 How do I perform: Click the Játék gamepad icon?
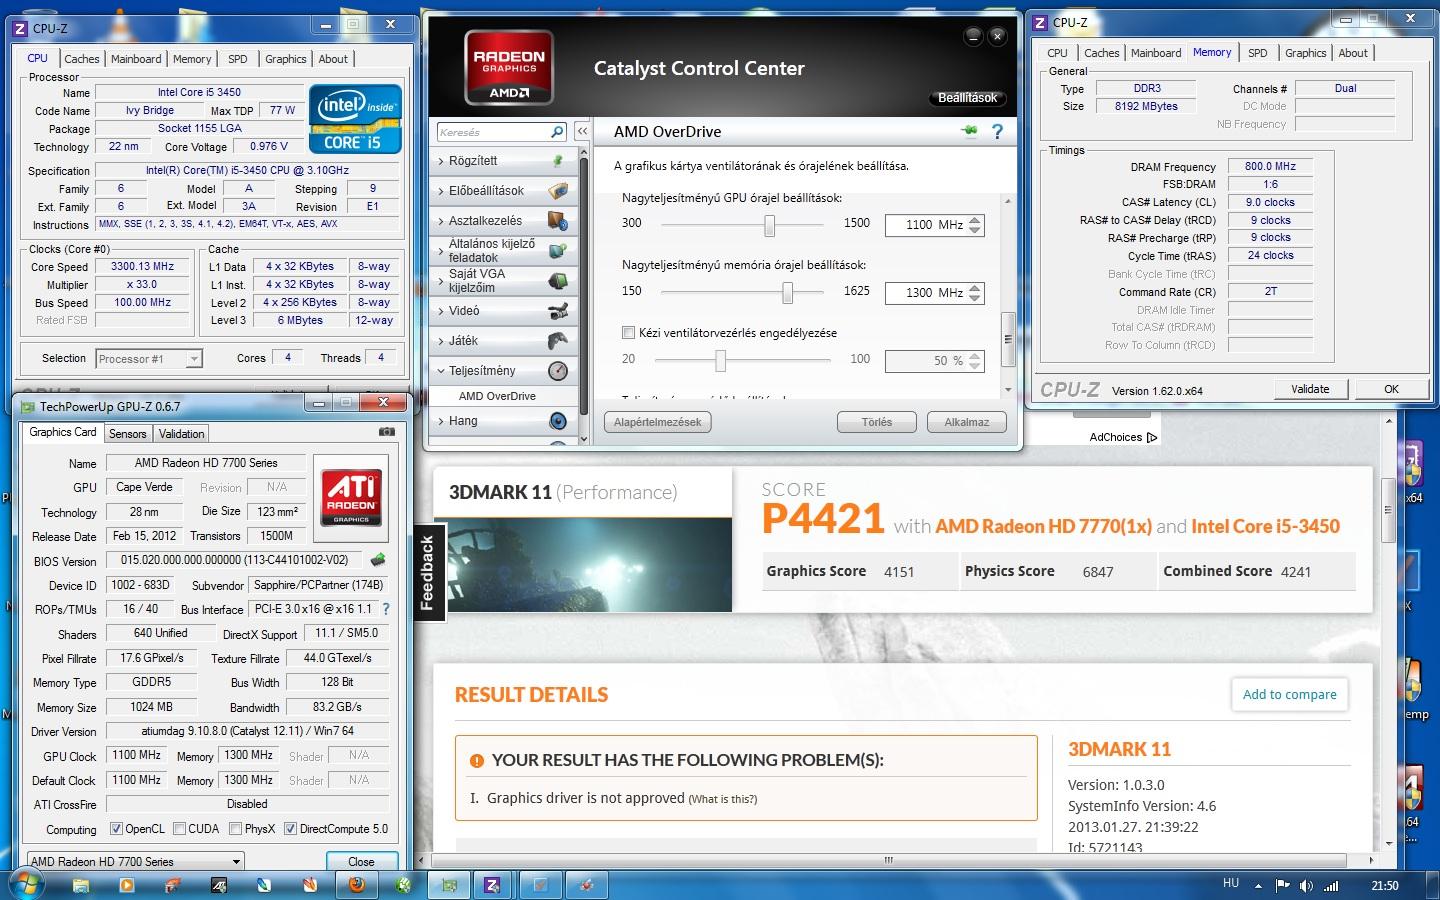(x=558, y=341)
